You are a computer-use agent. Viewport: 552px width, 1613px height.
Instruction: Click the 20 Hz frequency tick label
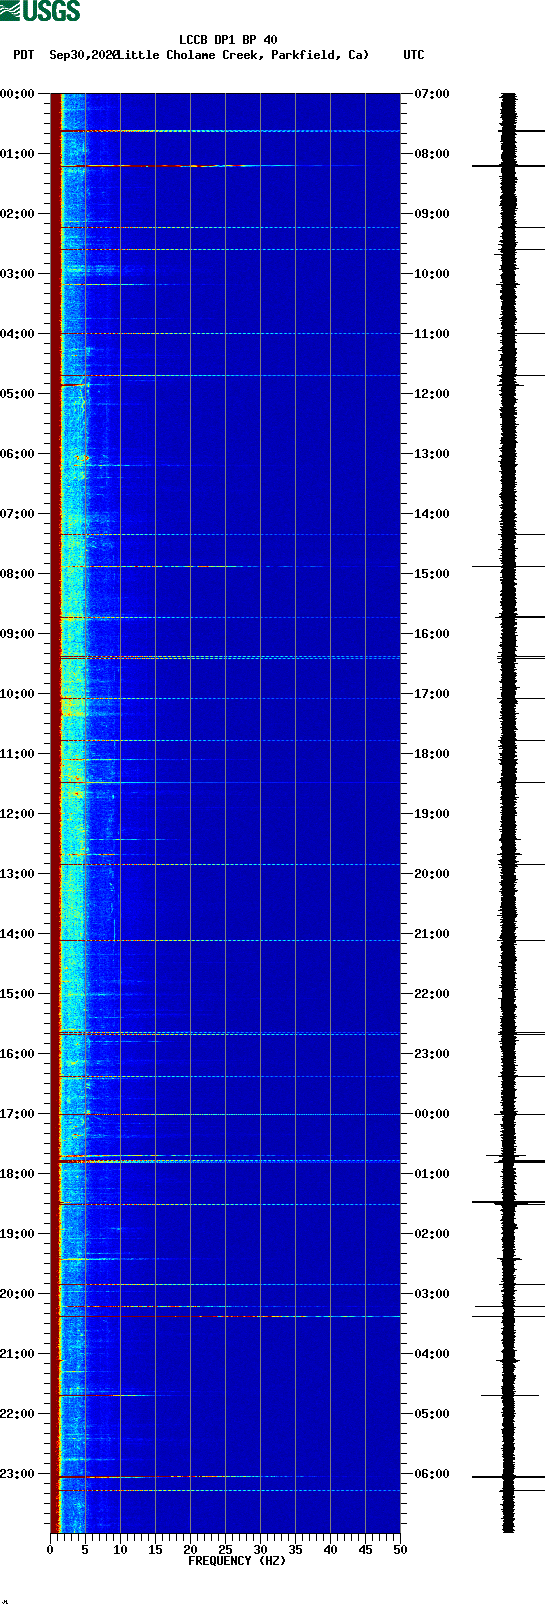click(190, 1550)
